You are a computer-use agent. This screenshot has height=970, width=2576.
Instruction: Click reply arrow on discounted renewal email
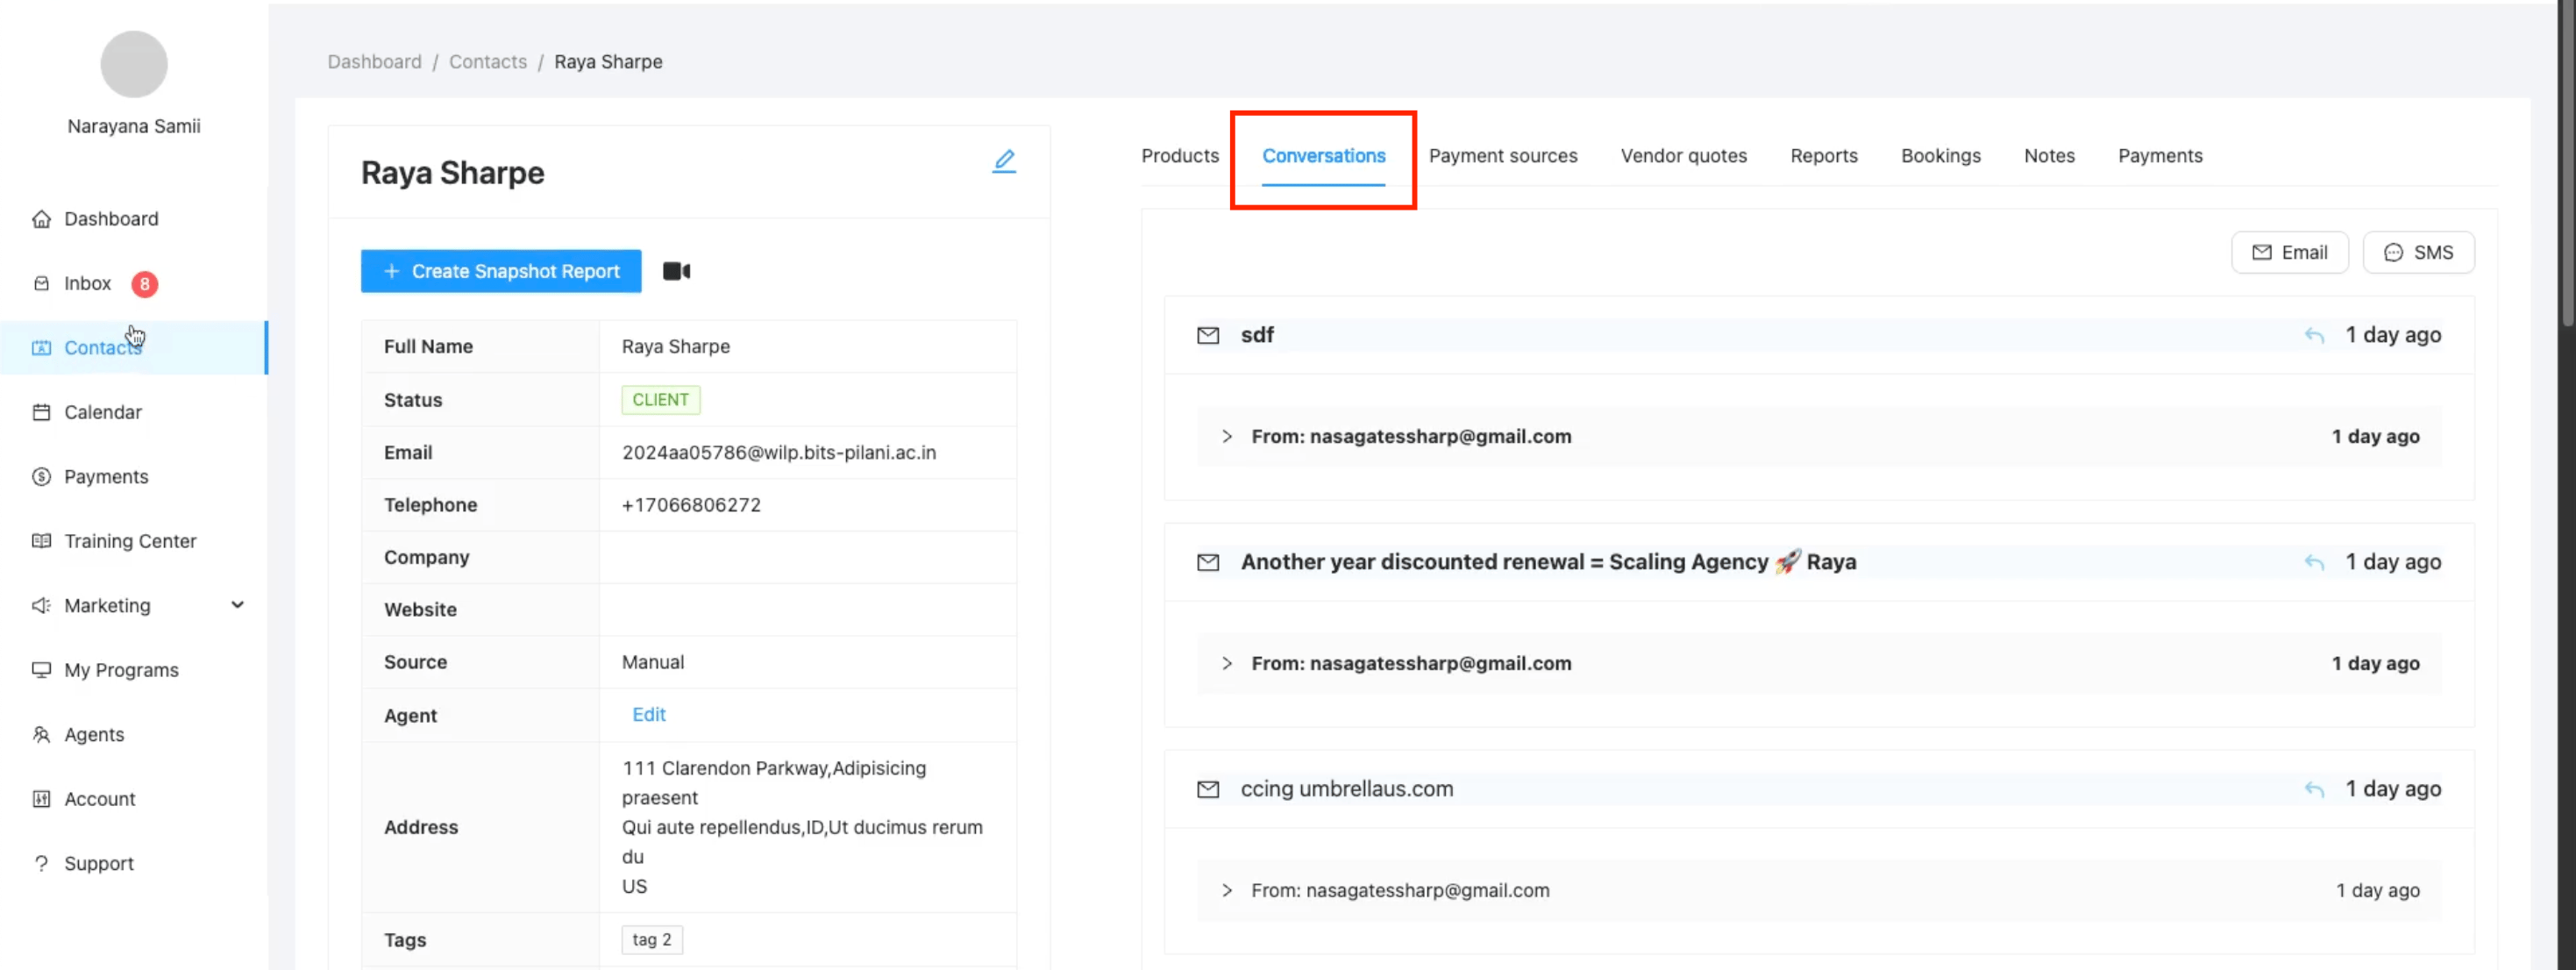2313,562
